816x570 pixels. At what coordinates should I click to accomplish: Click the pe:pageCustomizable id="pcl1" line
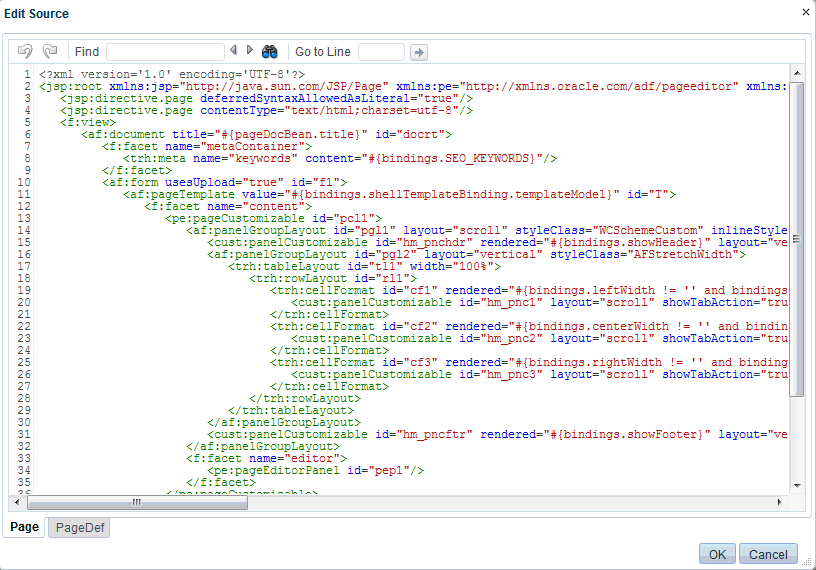273,218
